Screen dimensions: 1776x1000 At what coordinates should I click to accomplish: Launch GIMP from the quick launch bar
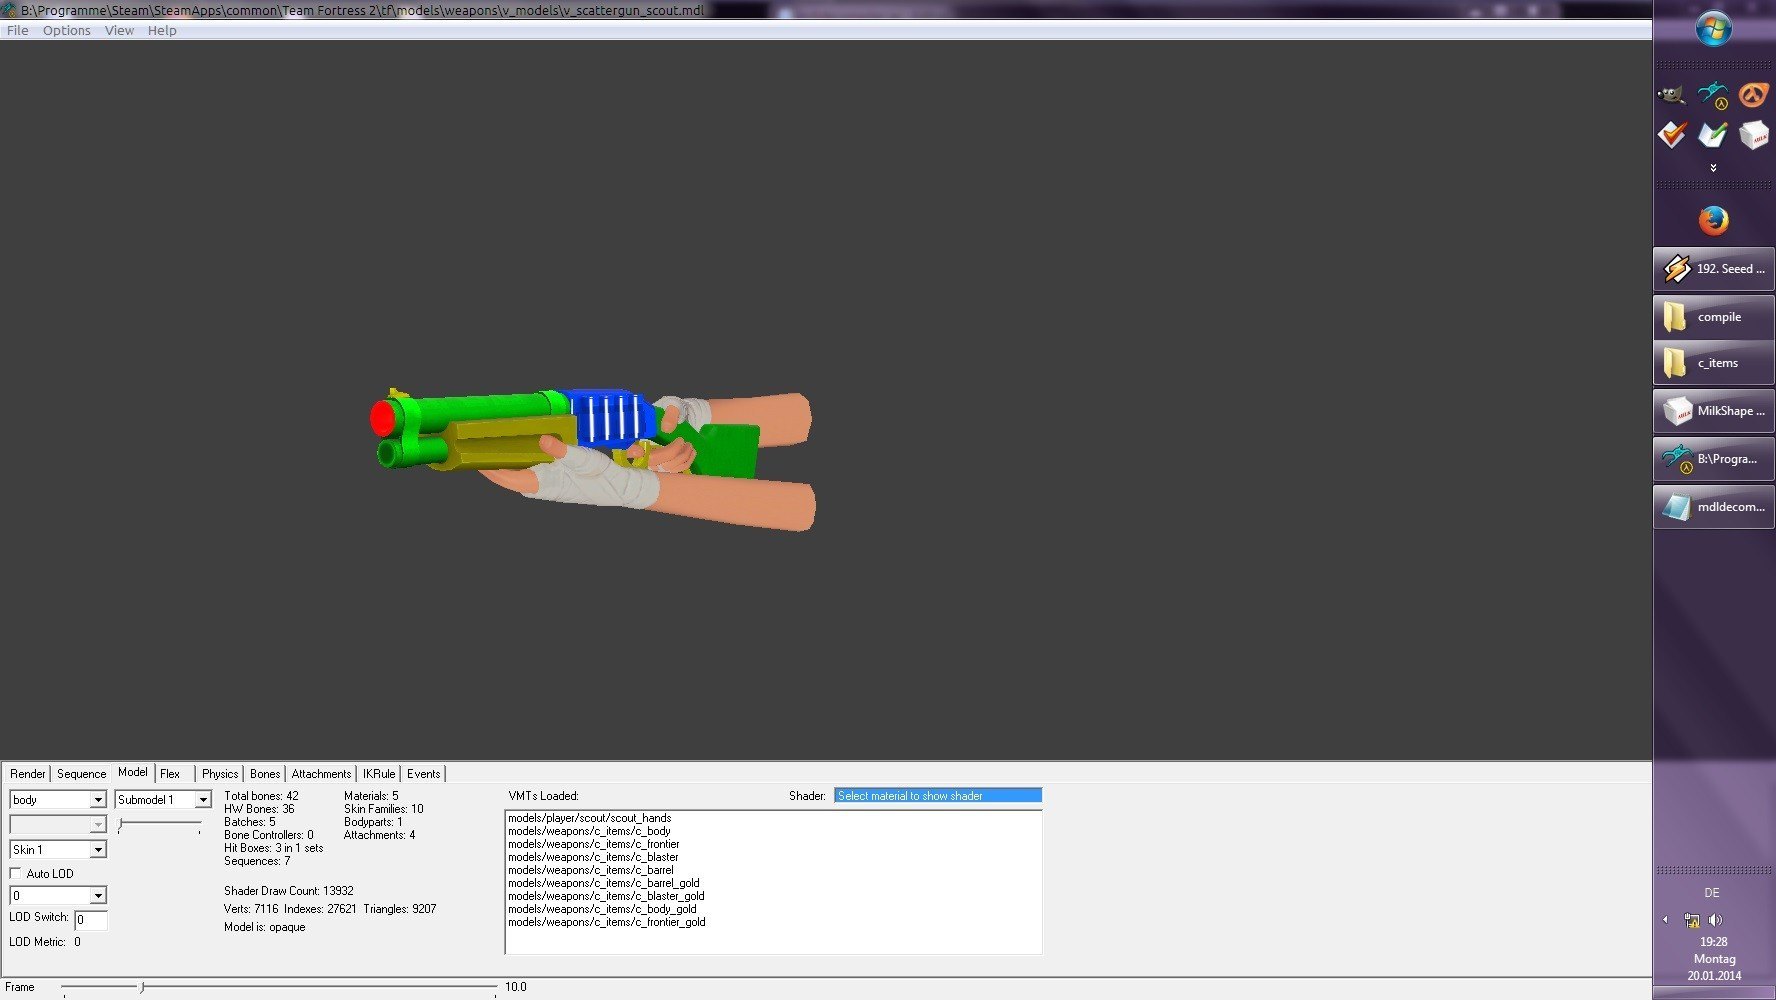pos(1671,95)
